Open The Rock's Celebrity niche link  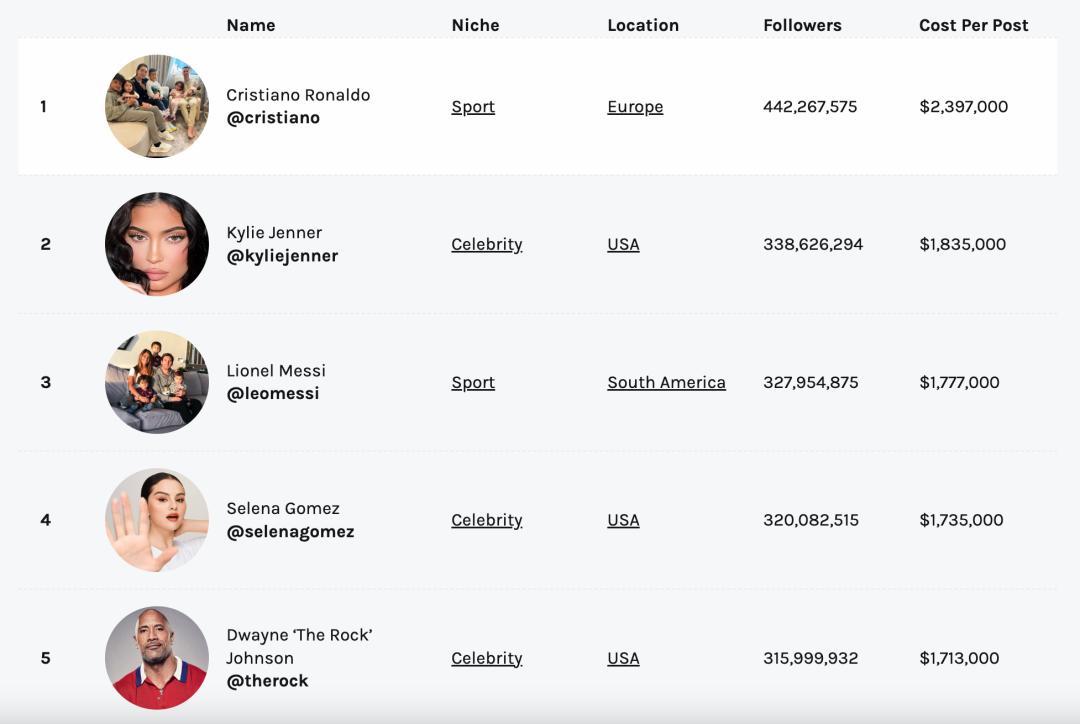487,658
